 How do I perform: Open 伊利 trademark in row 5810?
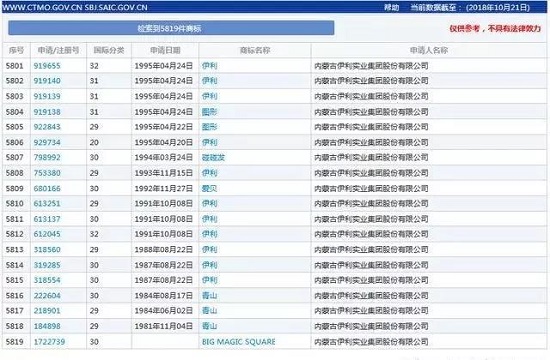click(209, 203)
